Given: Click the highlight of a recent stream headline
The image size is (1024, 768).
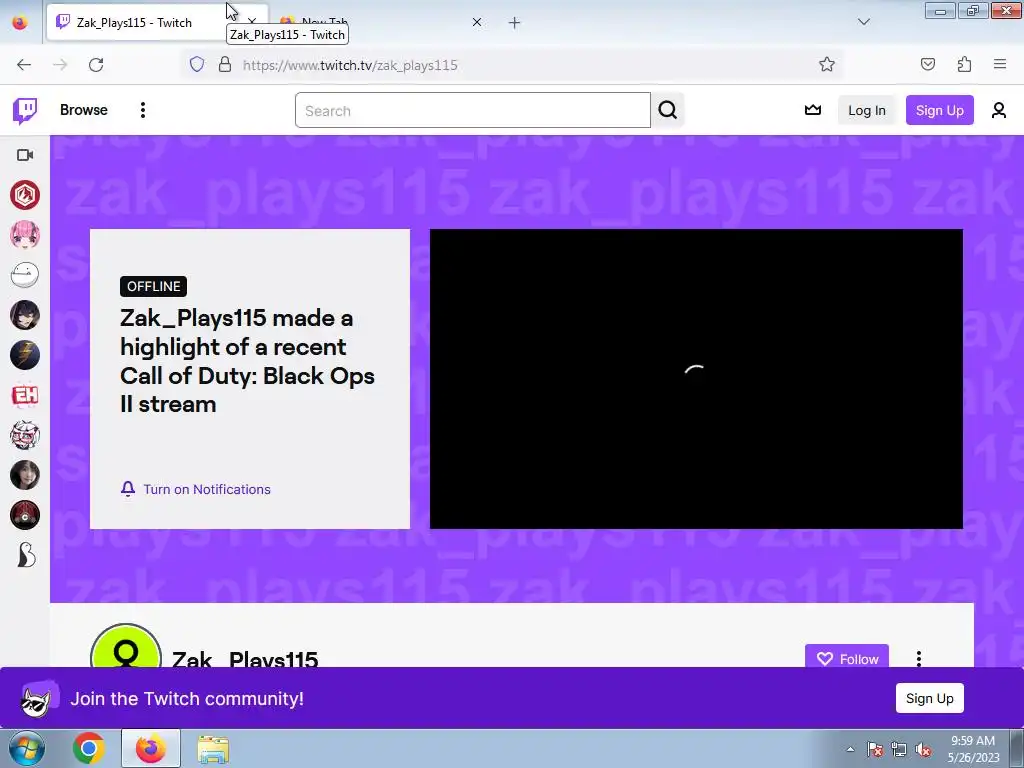Looking at the screenshot, I should click(x=247, y=361).
